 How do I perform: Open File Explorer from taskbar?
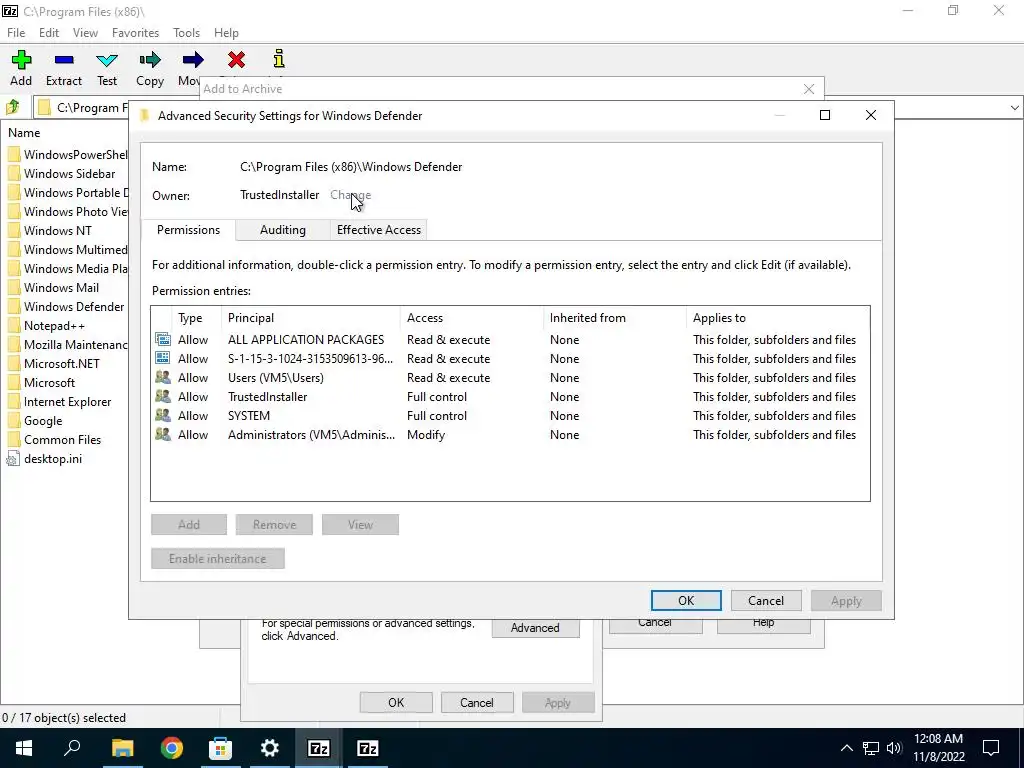coord(122,748)
